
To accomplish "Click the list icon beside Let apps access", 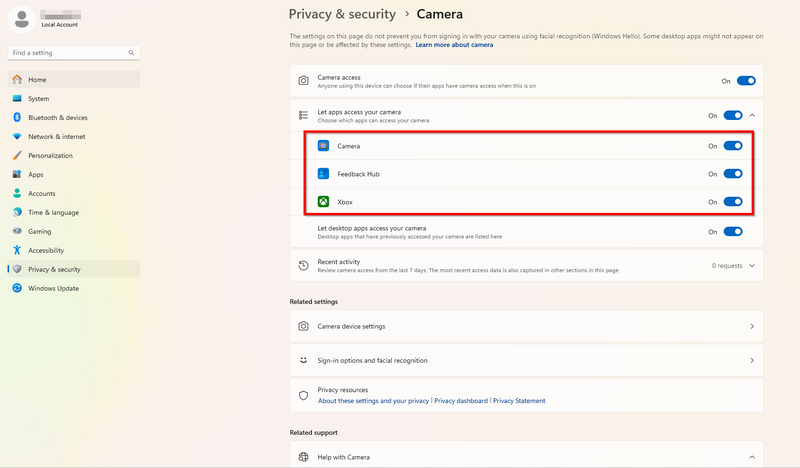I will (304, 115).
